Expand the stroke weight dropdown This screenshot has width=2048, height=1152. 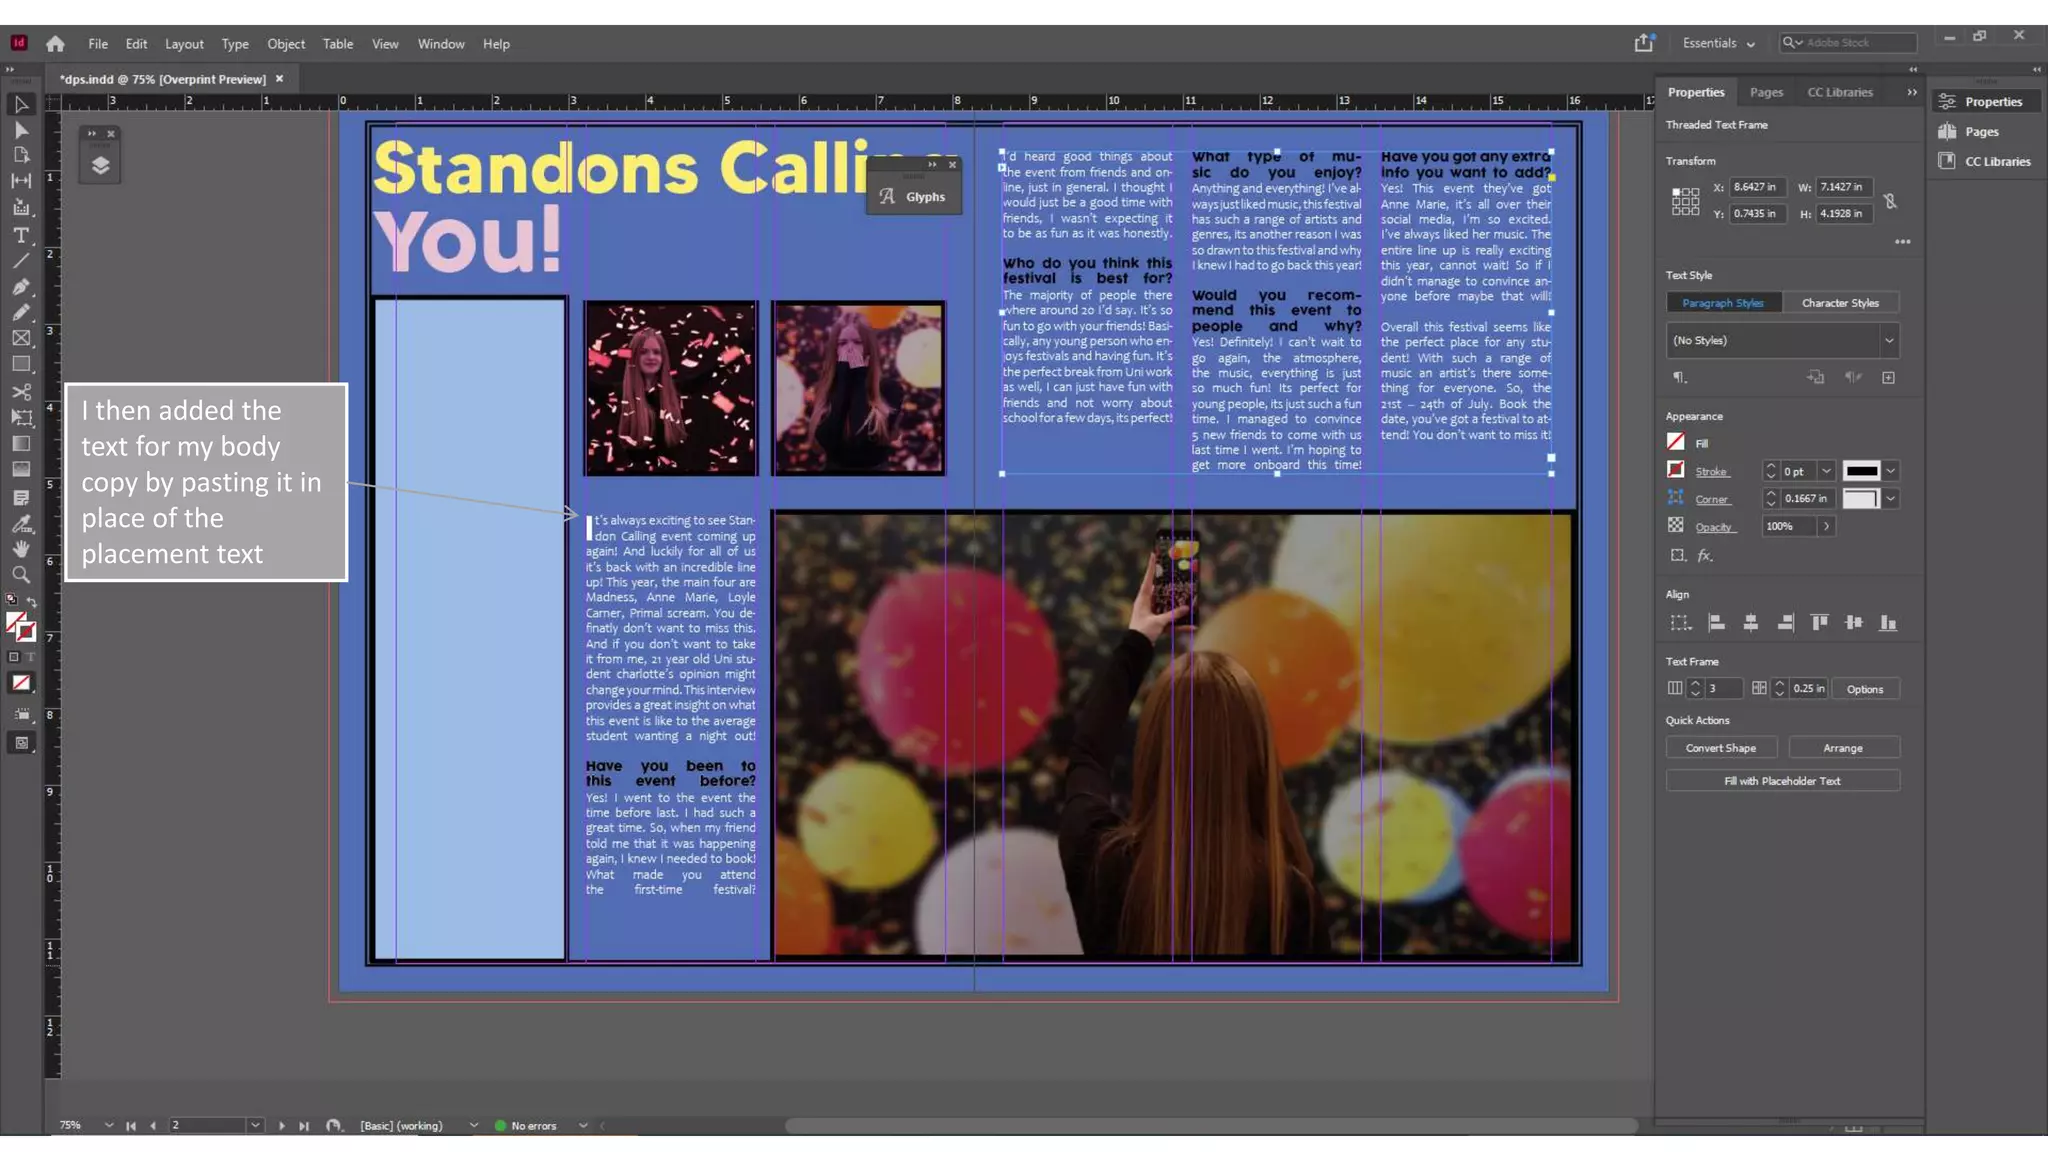pos(1826,471)
